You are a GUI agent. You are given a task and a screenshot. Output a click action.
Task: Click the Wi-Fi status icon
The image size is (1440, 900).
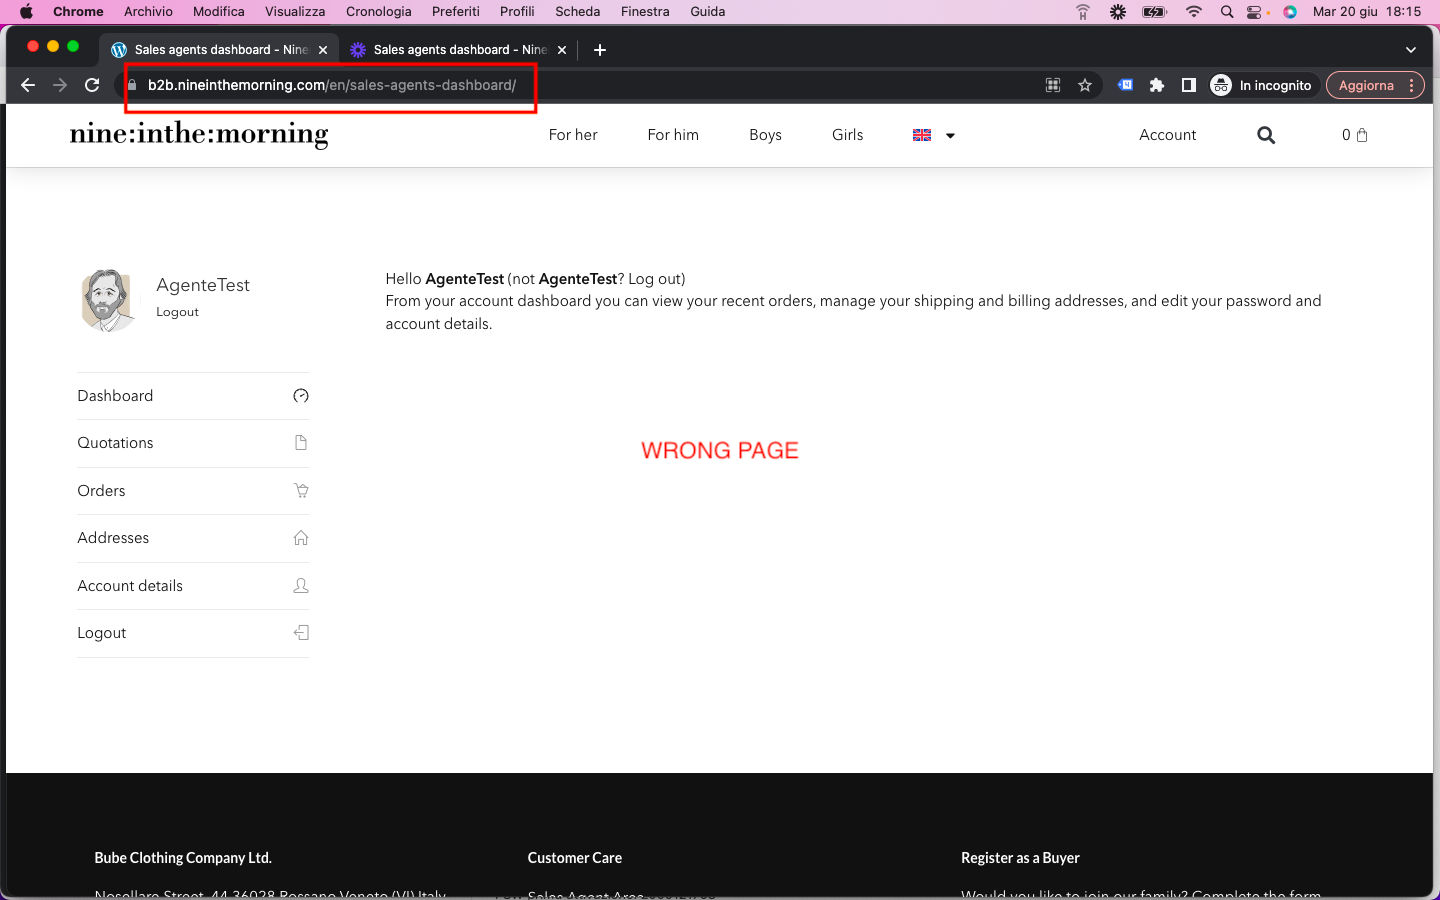(1193, 12)
